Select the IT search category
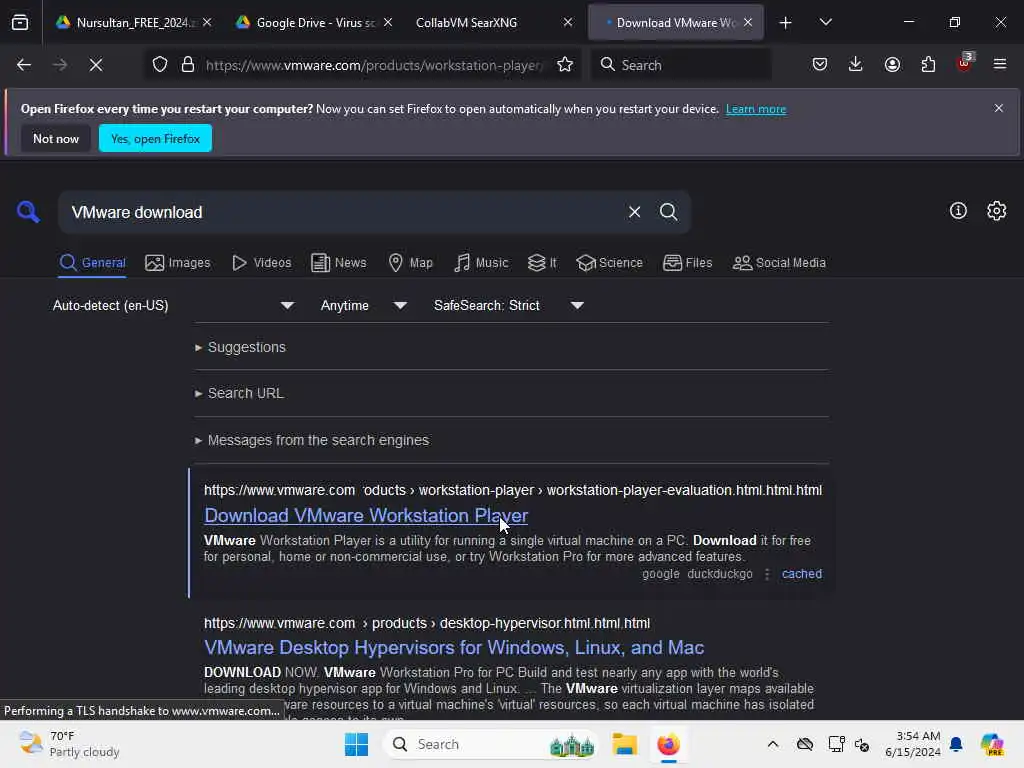 coord(542,263)
